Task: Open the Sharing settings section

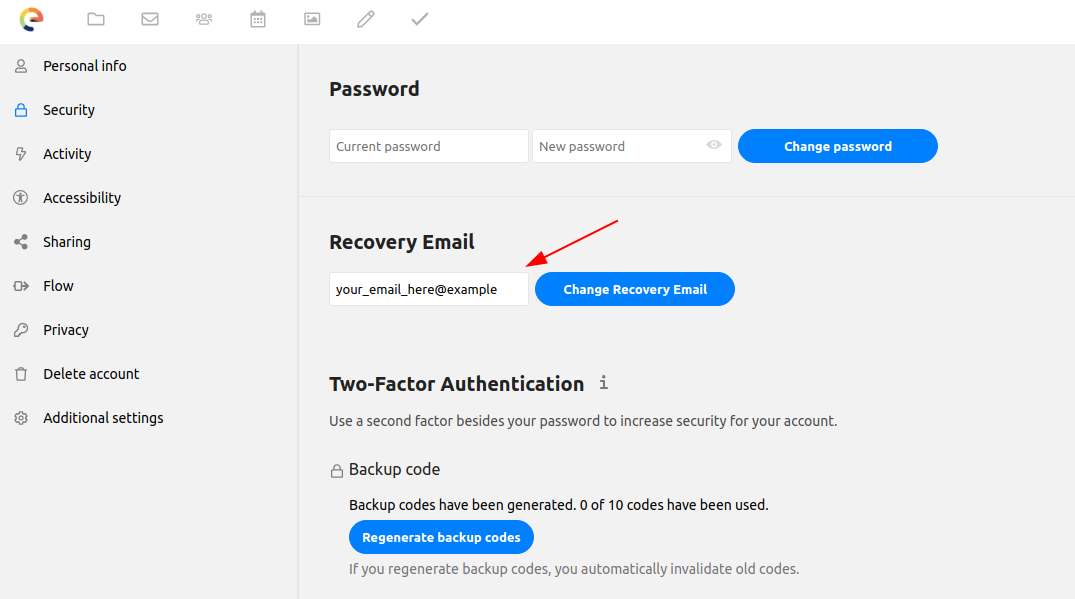Action: [67, 241]
